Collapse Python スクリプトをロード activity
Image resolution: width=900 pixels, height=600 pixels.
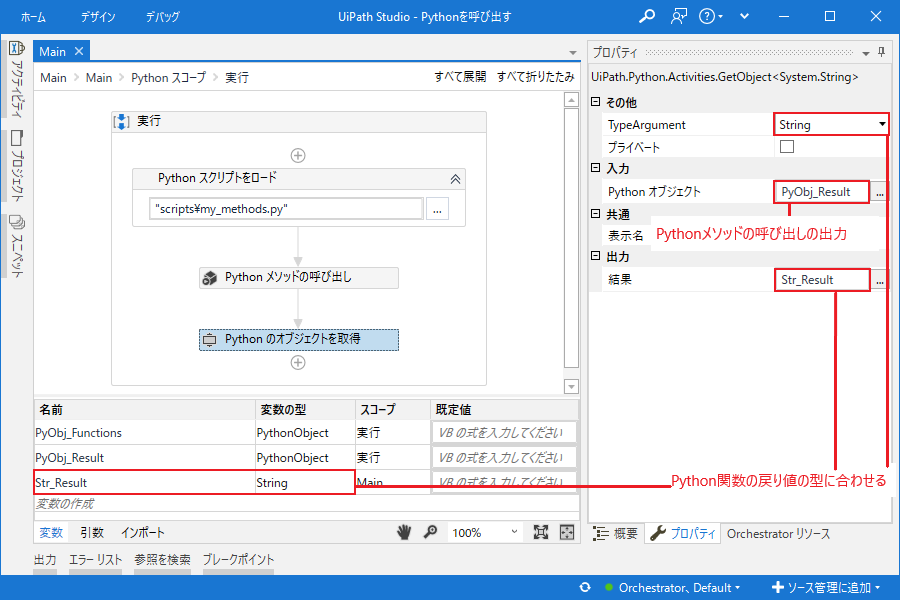point(455,179)
